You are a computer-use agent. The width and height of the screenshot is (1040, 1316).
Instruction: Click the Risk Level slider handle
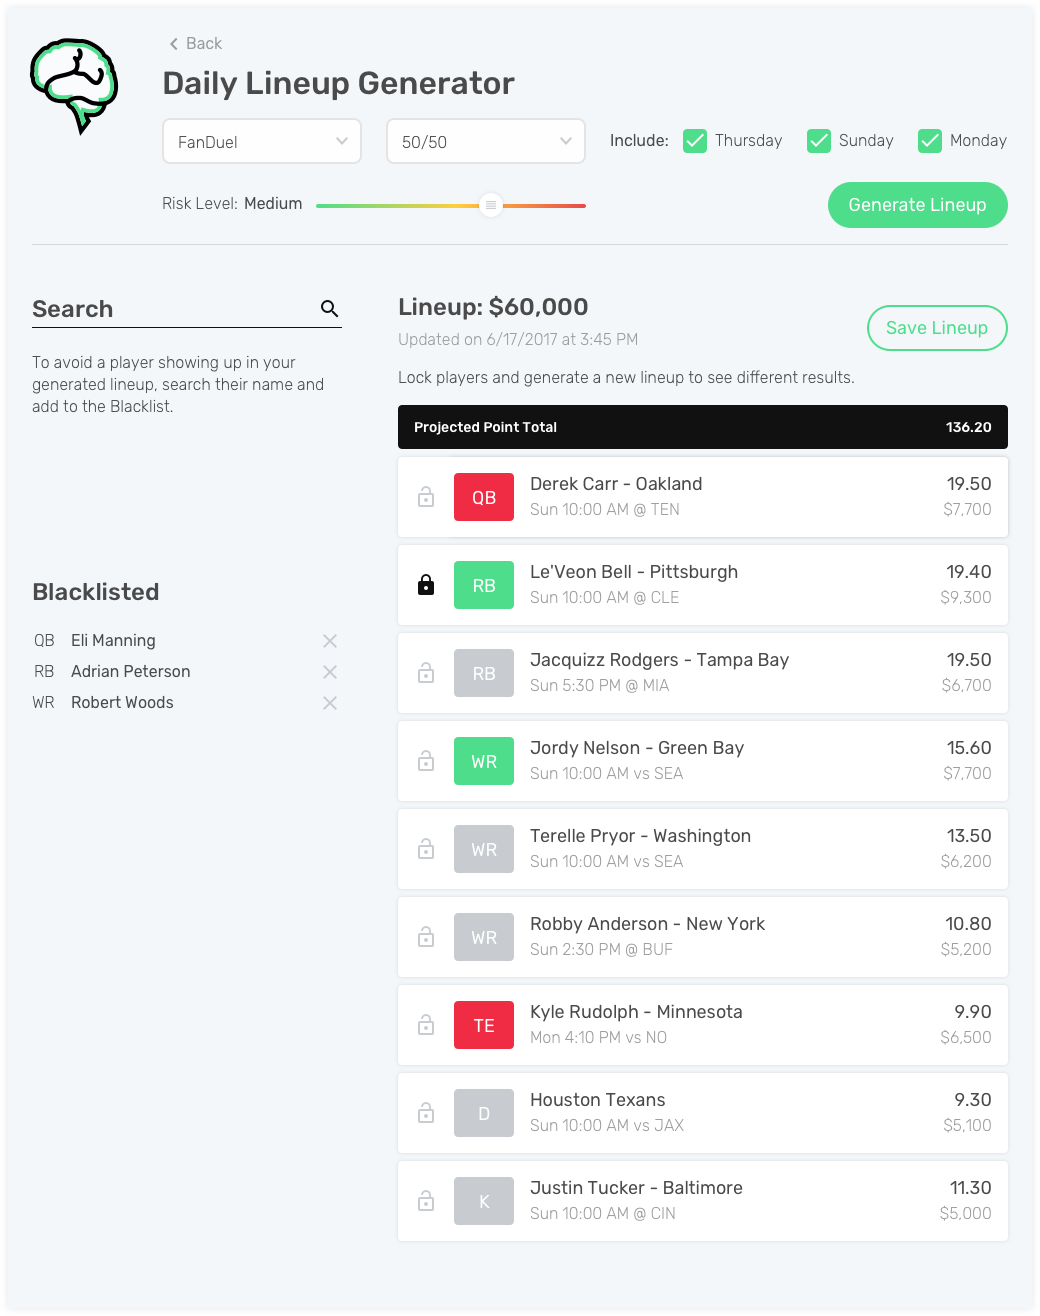coord(491,205)
